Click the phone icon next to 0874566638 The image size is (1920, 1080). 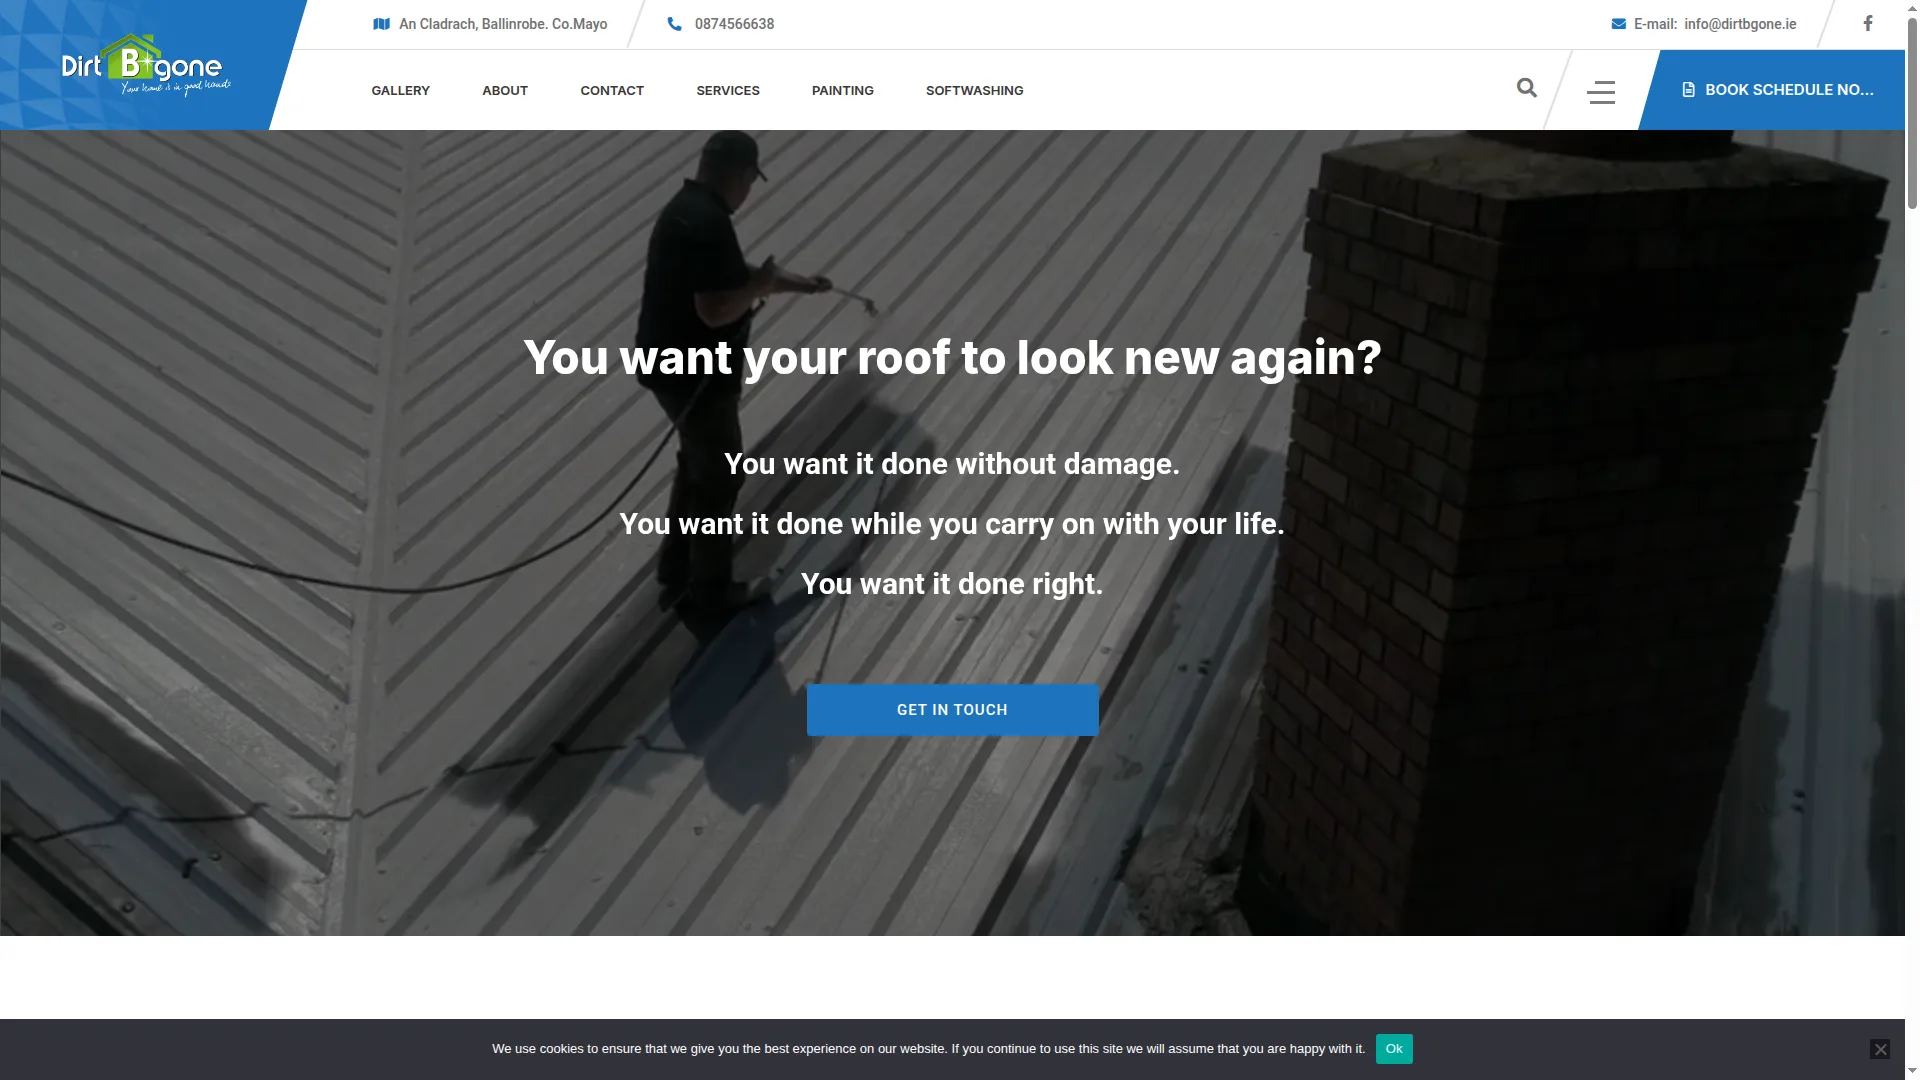pos(675,24)
